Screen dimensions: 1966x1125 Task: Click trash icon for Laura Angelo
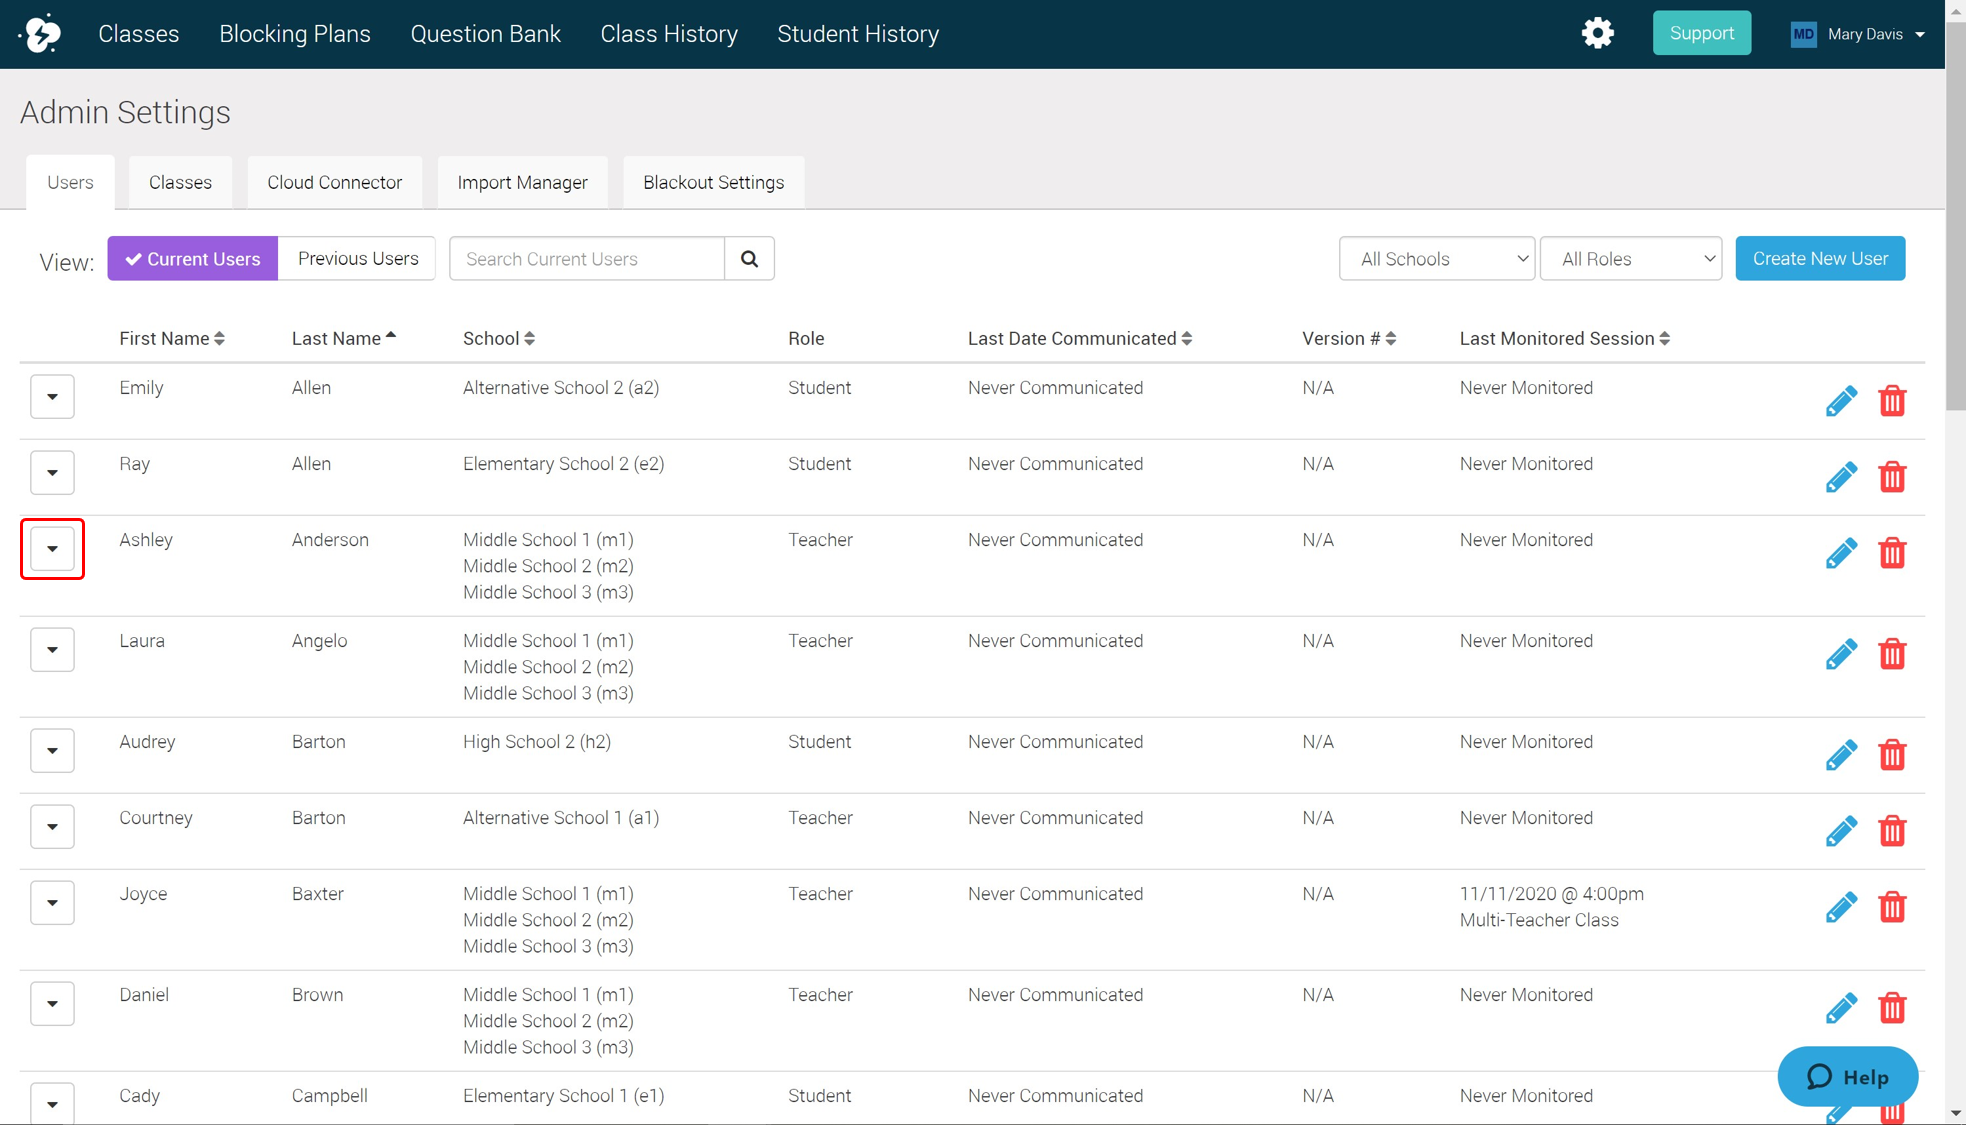click(x=1891, y=654)
